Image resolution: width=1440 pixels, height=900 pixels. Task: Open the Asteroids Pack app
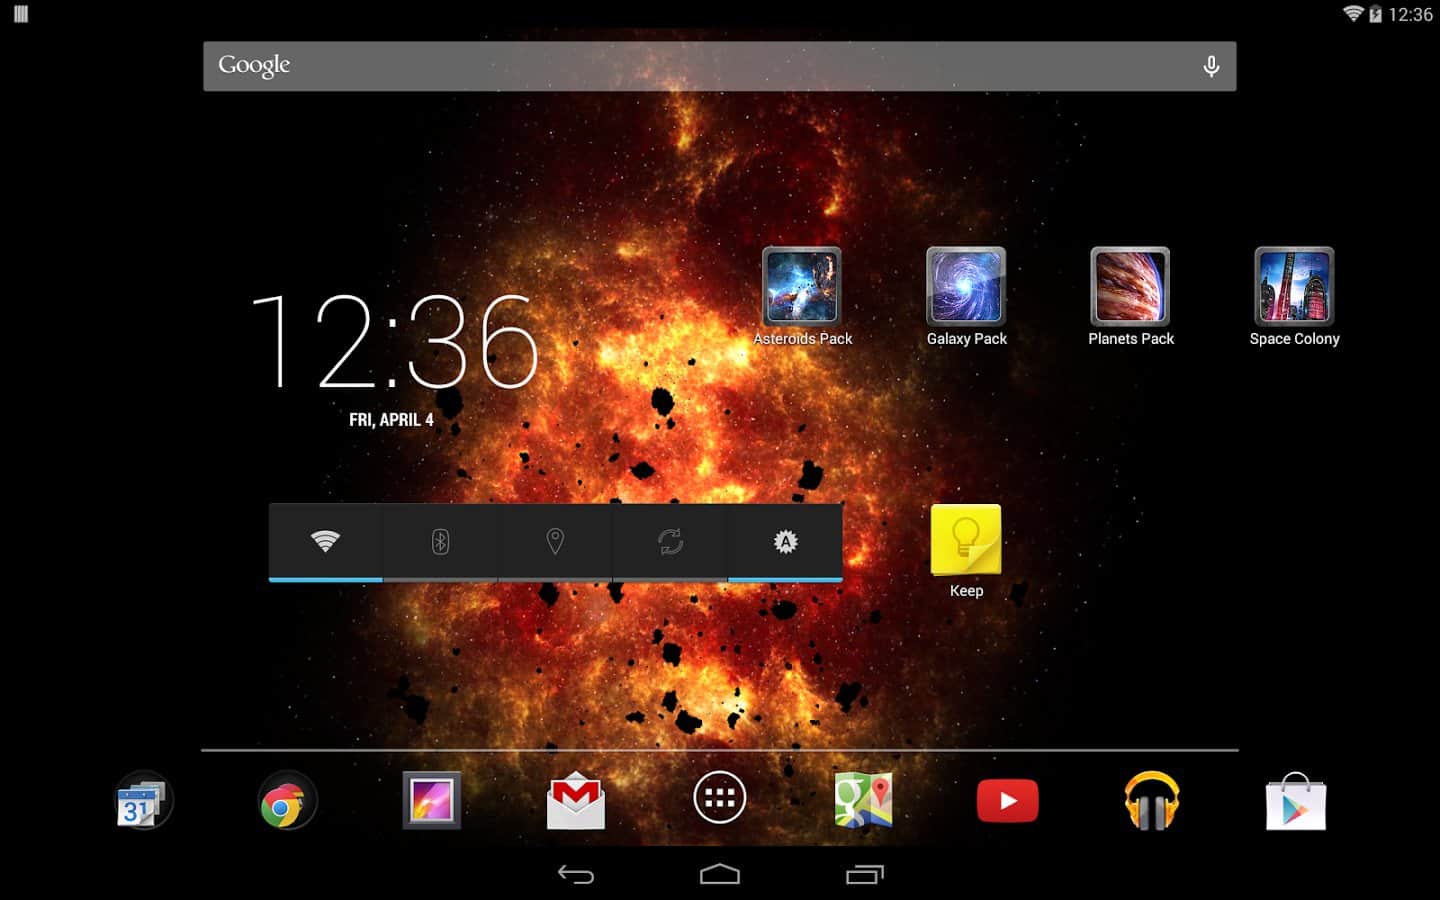tap(802, 287)
